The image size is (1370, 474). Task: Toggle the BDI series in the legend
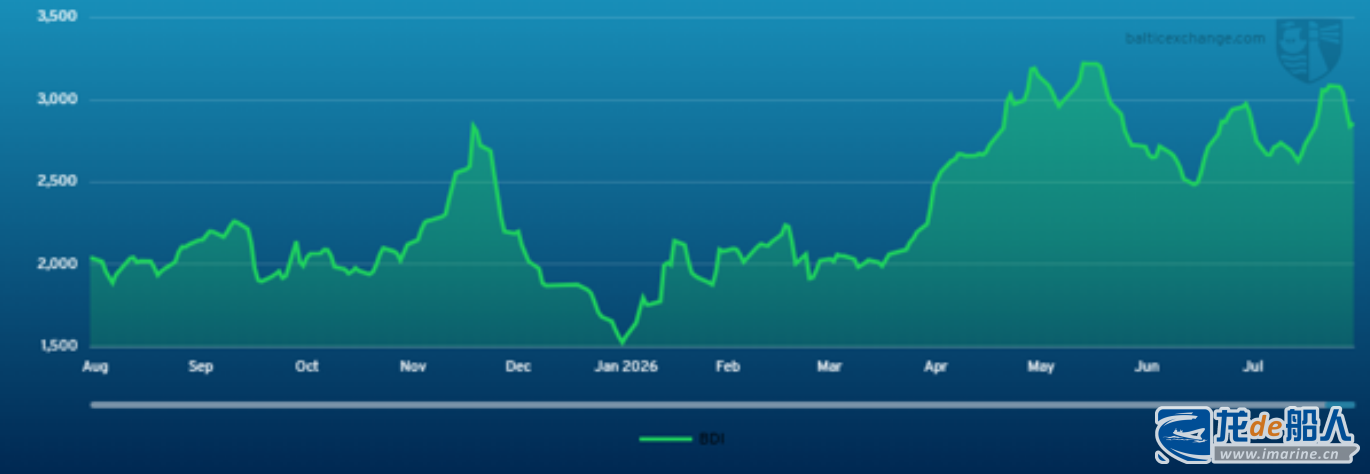point(680,440)
